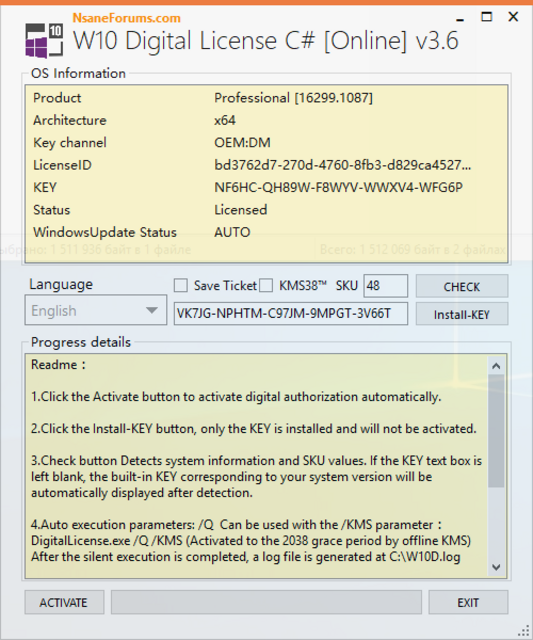Click the W10 Digital License app logo
This screenshot has width=533, height=640.
(x=44, y=40)
